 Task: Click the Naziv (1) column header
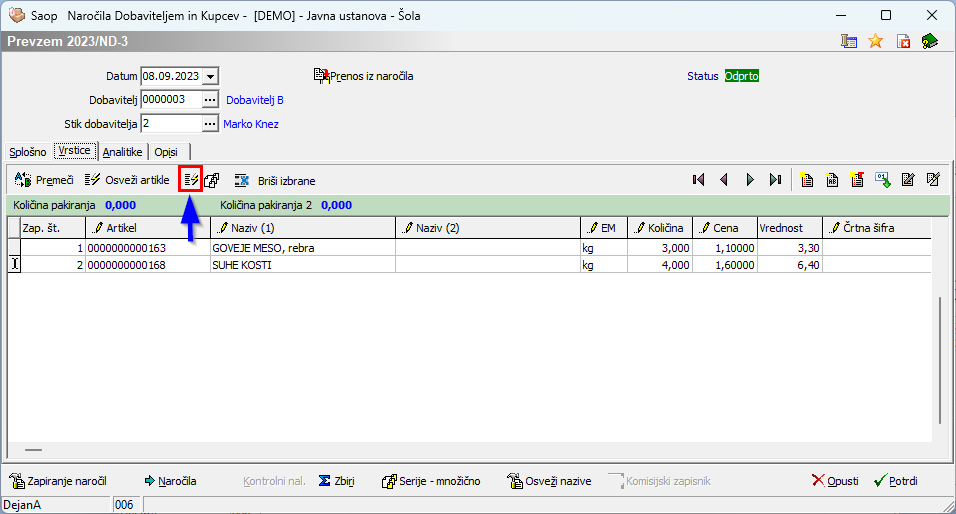(x=303, y=228)
